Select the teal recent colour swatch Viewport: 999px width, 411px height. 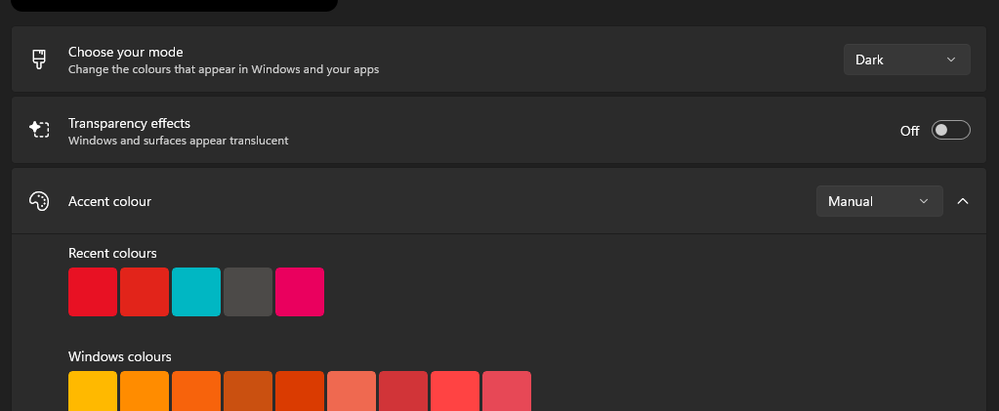(196, 292)
